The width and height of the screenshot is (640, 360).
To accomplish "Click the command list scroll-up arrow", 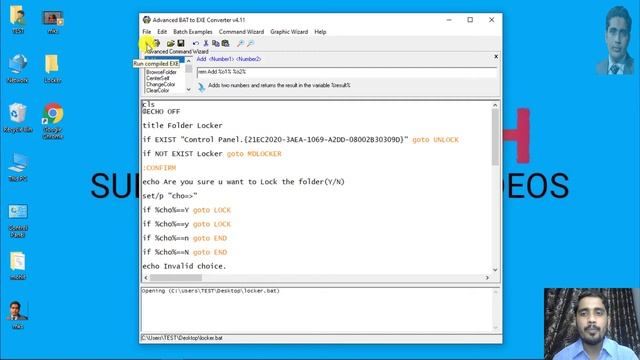I will [188, 61].
